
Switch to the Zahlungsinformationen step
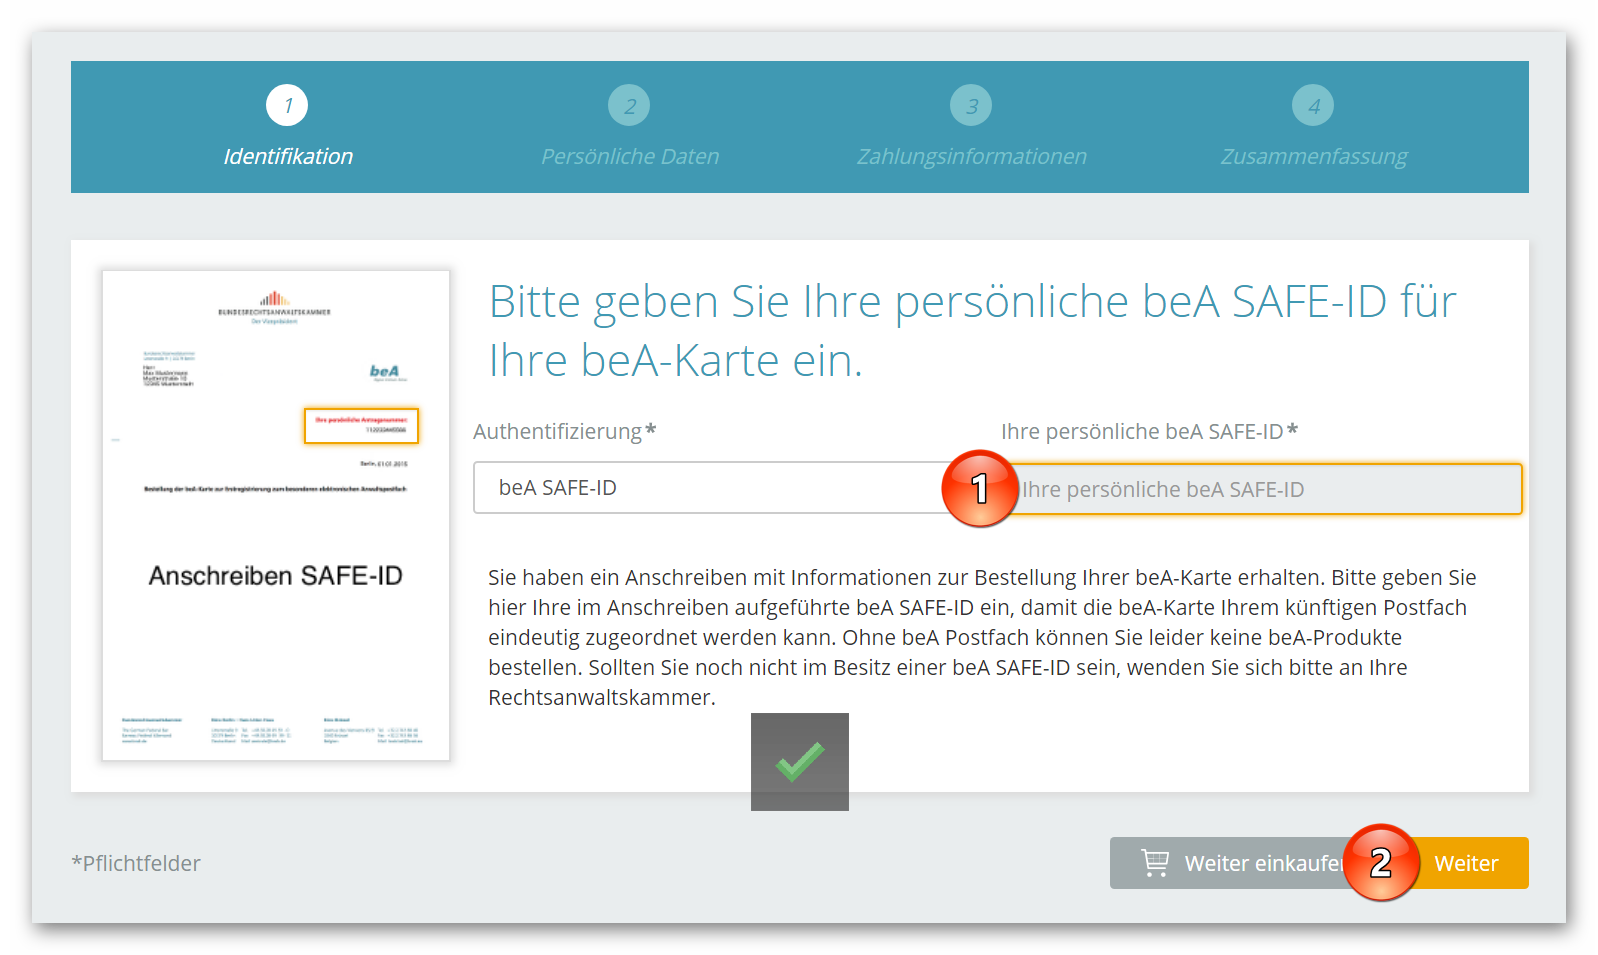click(971, 157)
